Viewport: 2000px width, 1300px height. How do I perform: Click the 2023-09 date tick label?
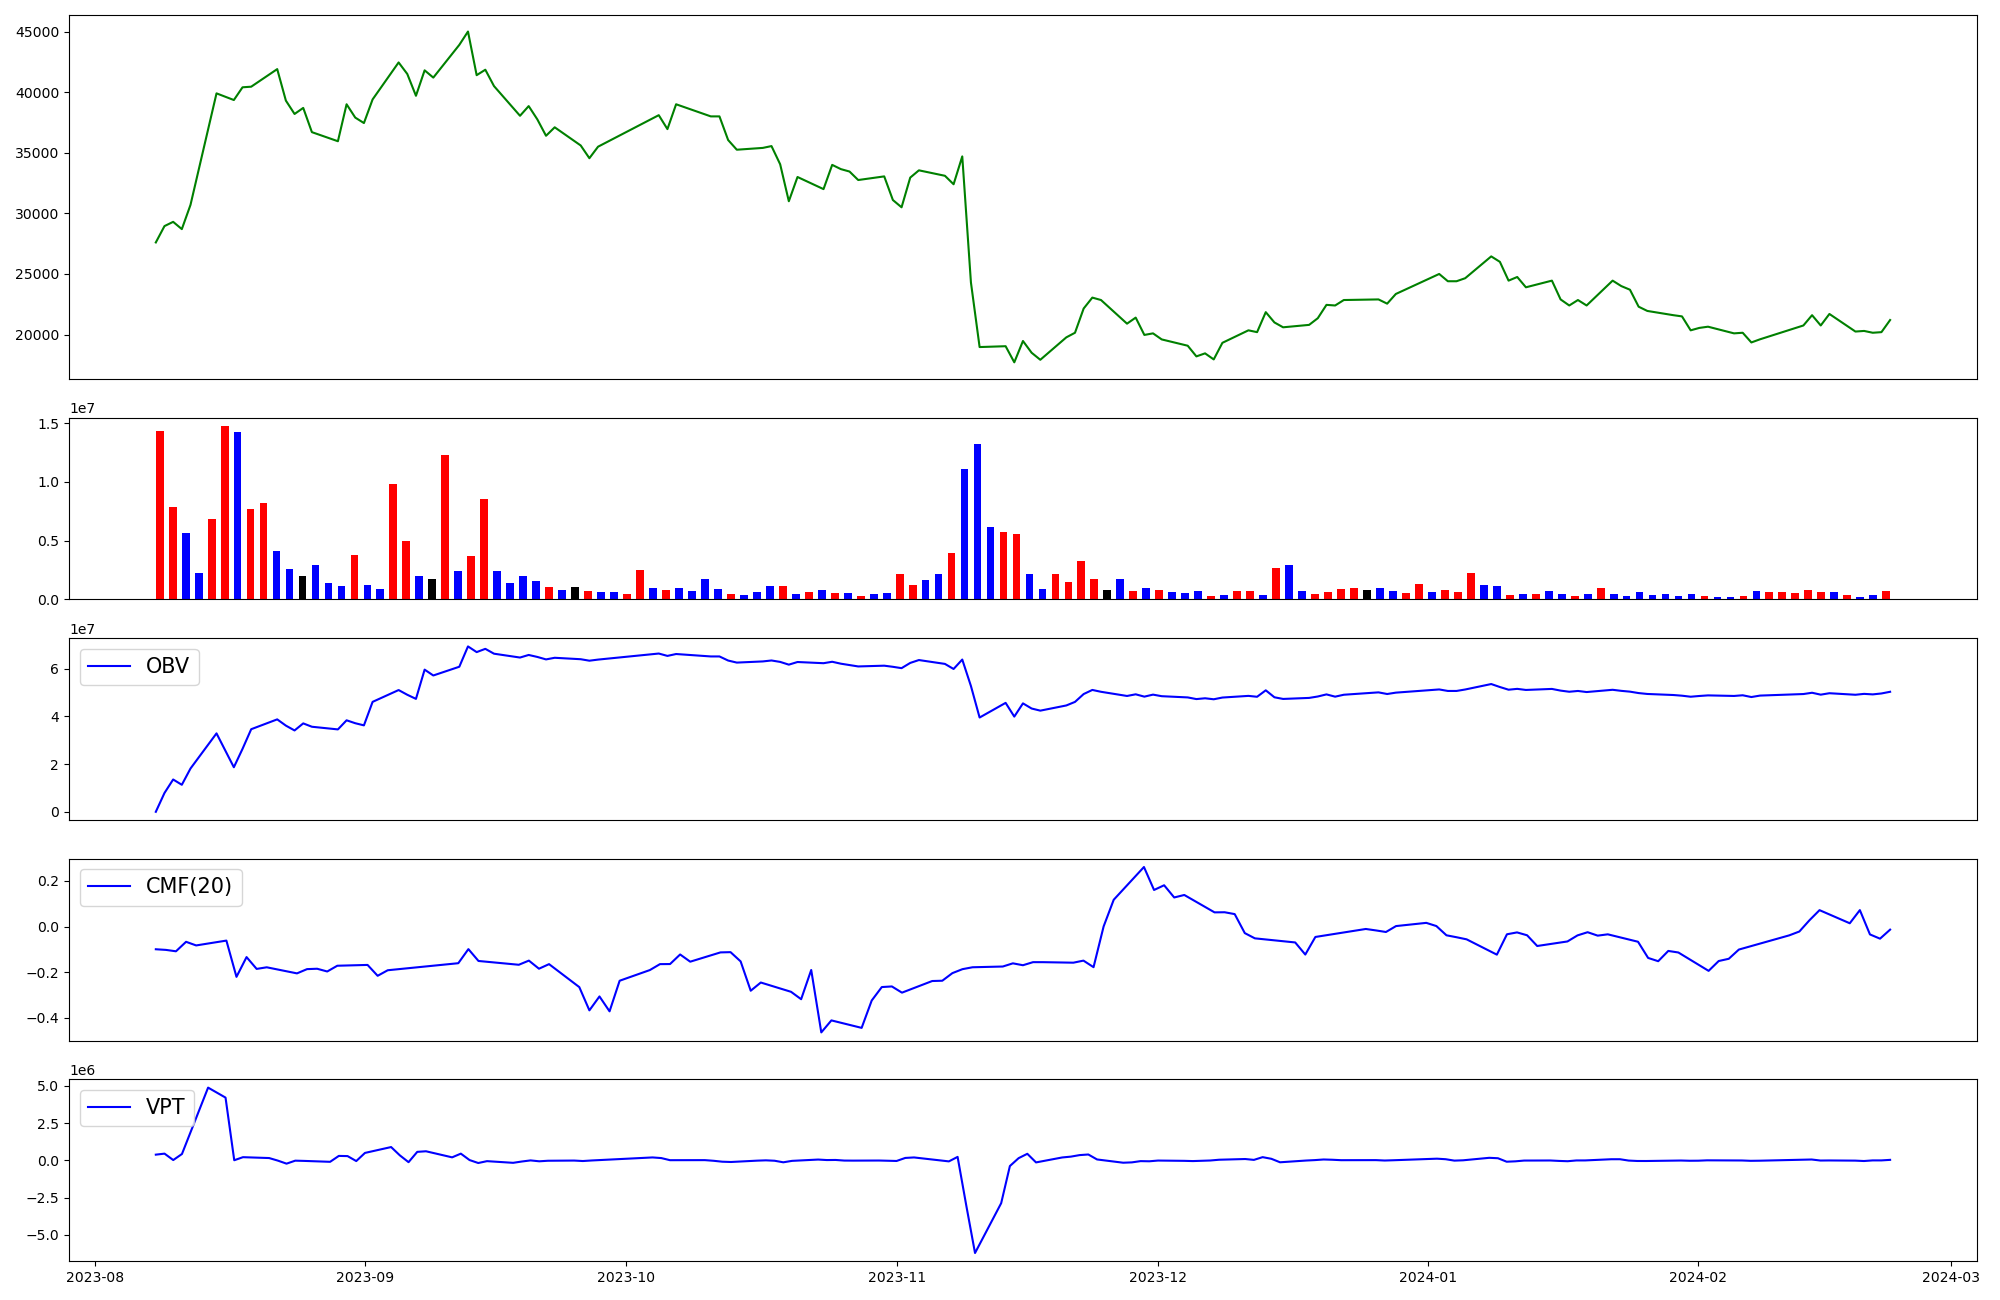click(365, 1277)
